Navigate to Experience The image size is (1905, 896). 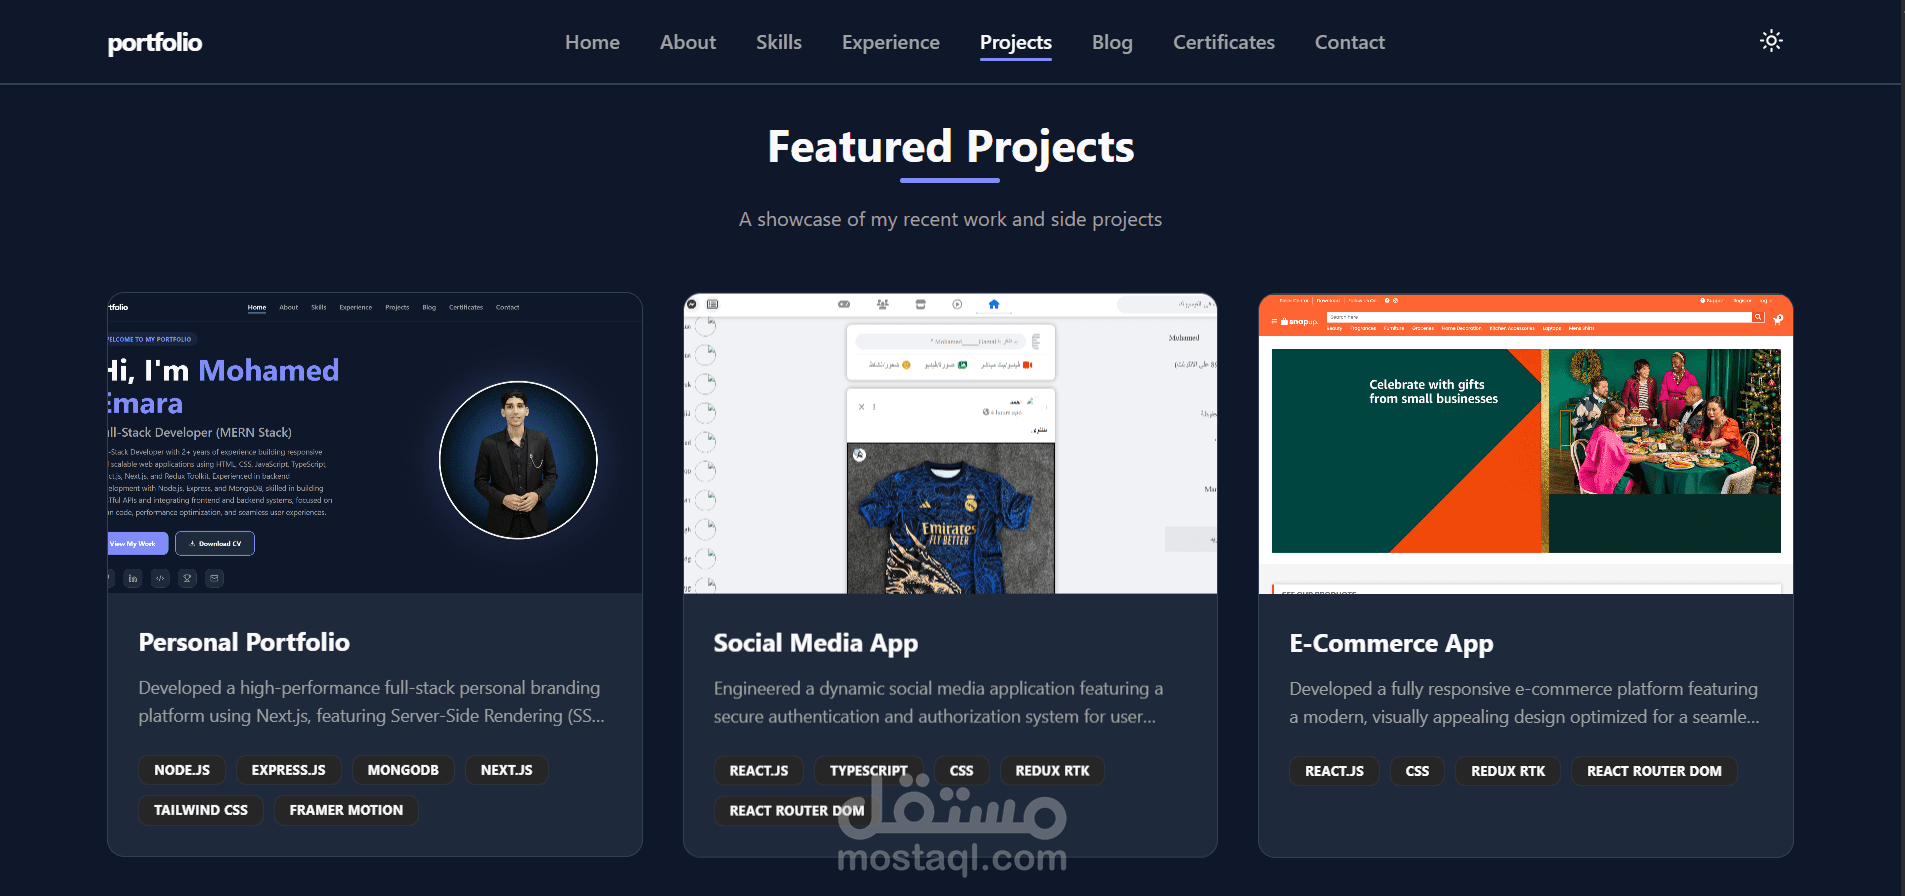[x=891, y=42]
